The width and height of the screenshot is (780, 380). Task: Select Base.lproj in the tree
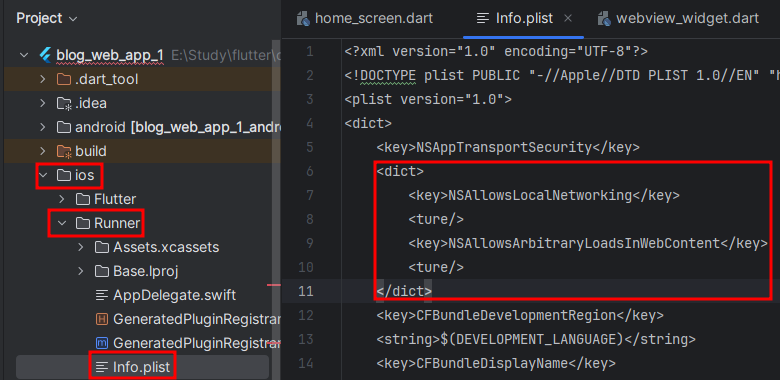point(146,271)
